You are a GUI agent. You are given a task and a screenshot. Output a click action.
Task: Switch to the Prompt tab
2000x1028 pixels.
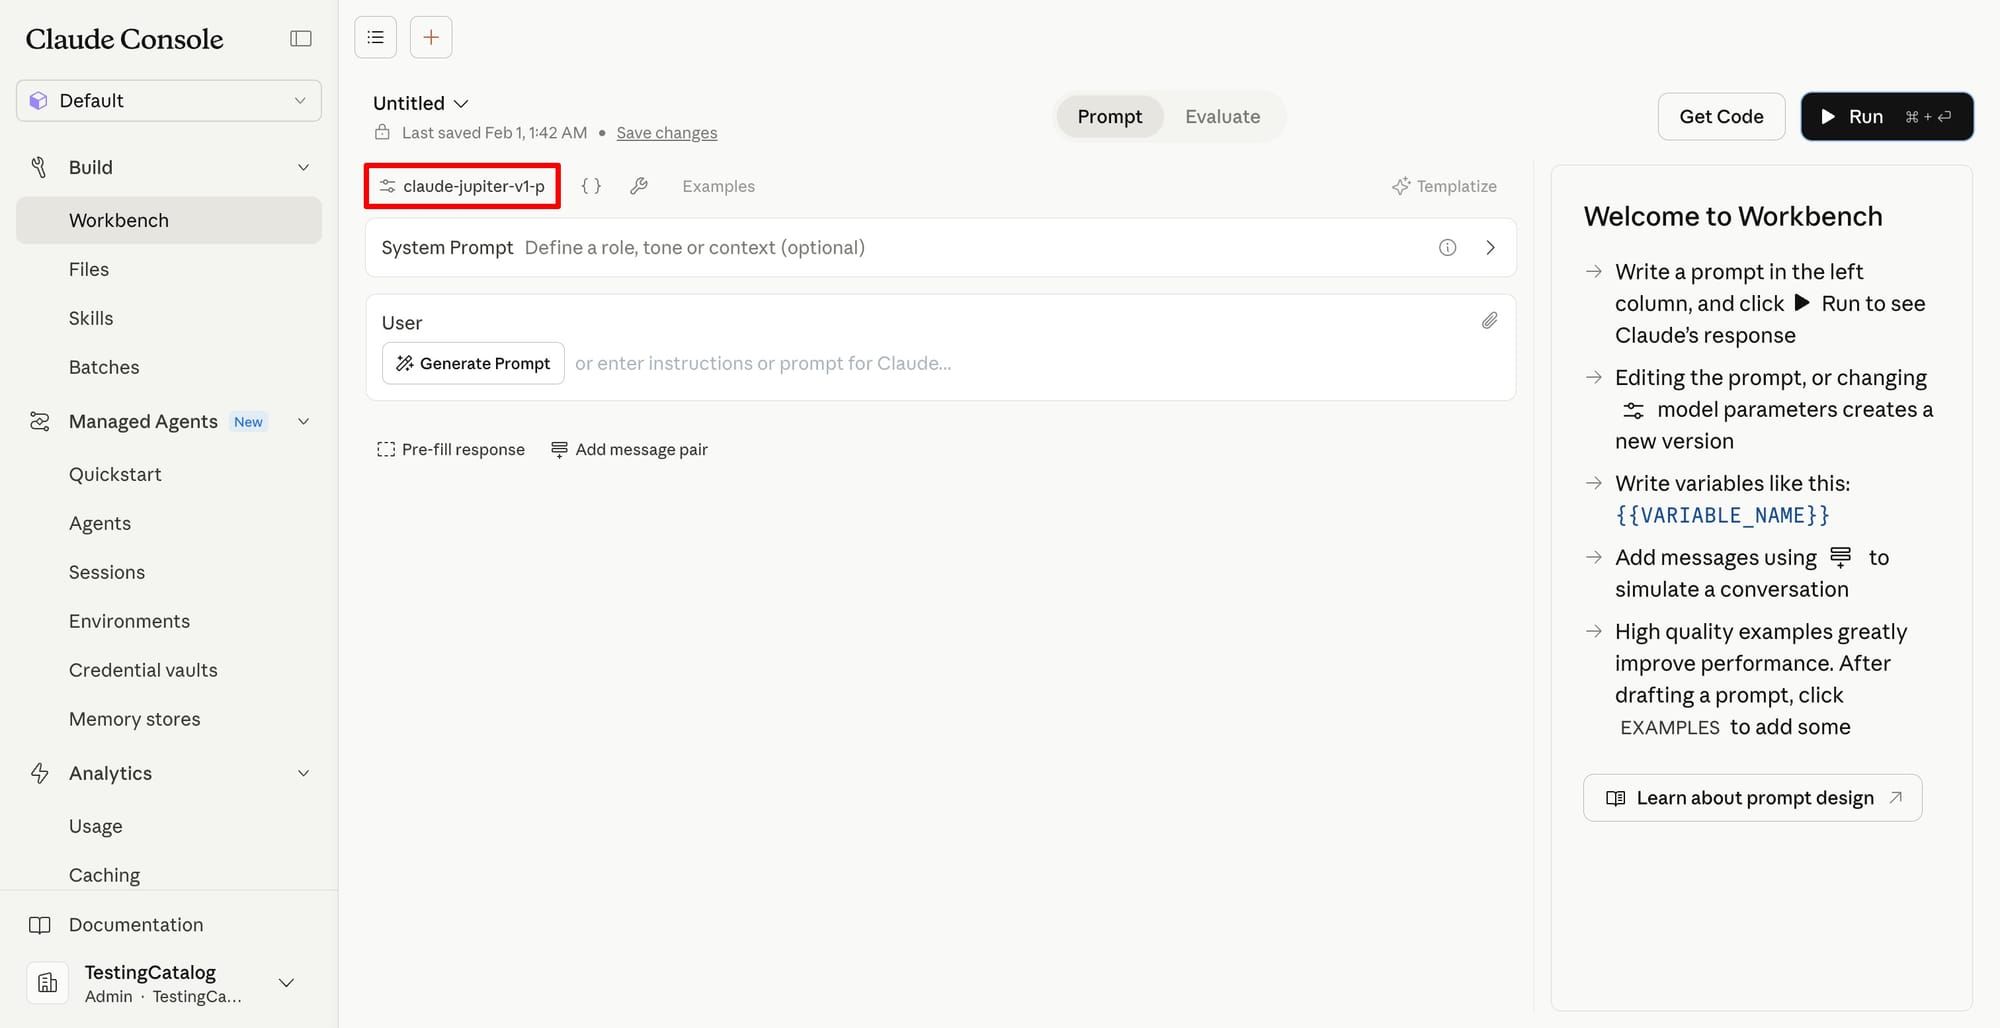1110,116
